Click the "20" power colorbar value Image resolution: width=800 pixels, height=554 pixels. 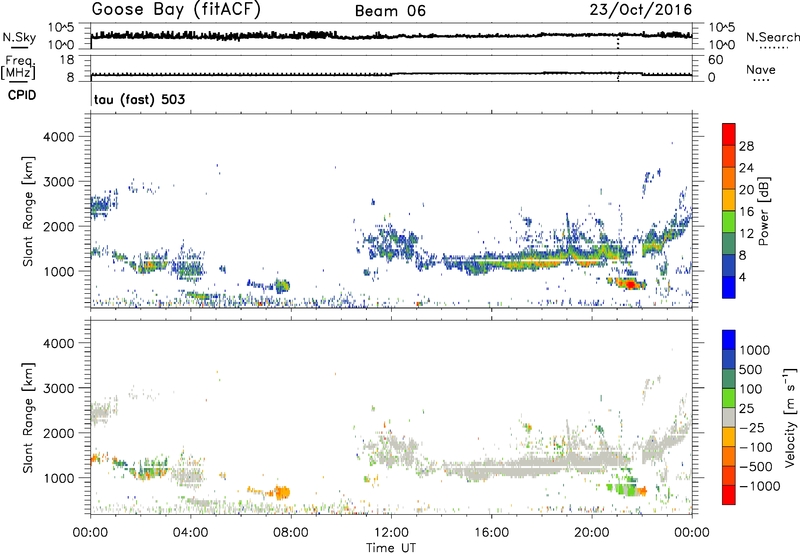pyautogui.click(x=746, y=190)
